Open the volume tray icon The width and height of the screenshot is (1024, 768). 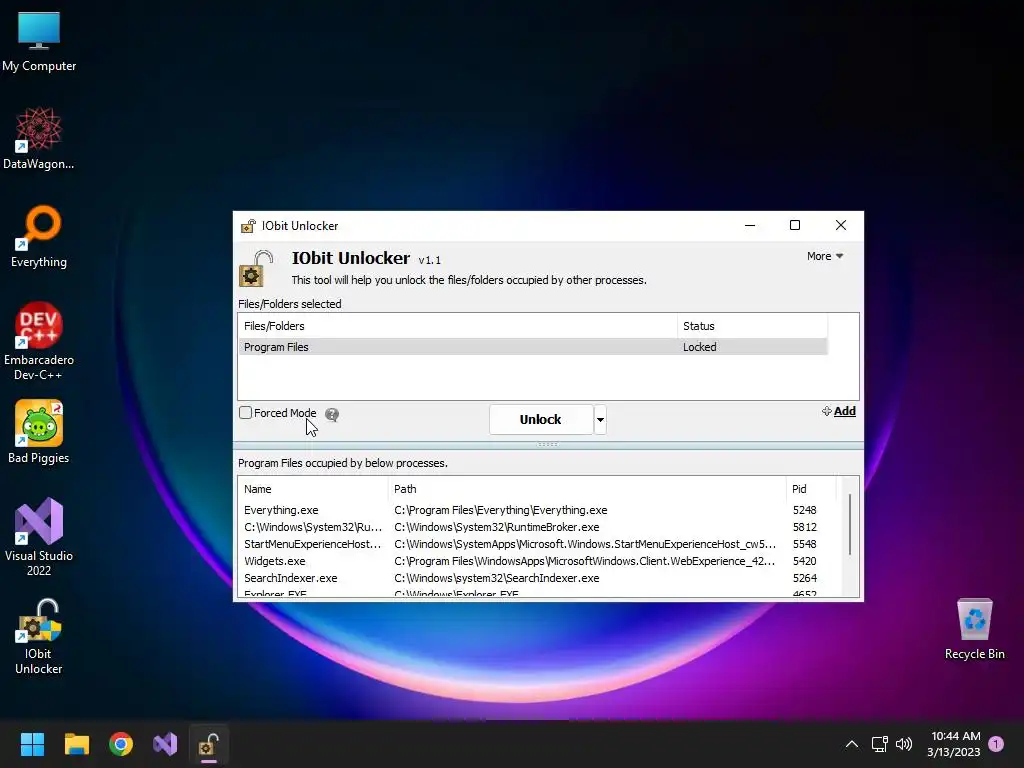tap(904, 744)
